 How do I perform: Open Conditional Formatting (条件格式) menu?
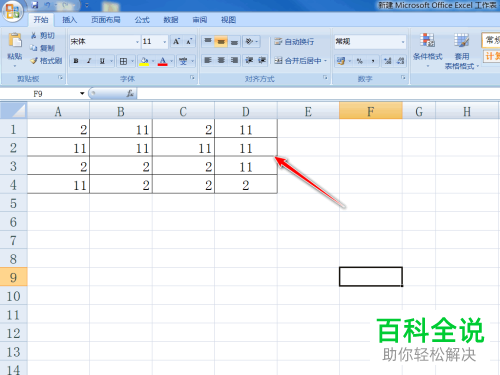428,50
